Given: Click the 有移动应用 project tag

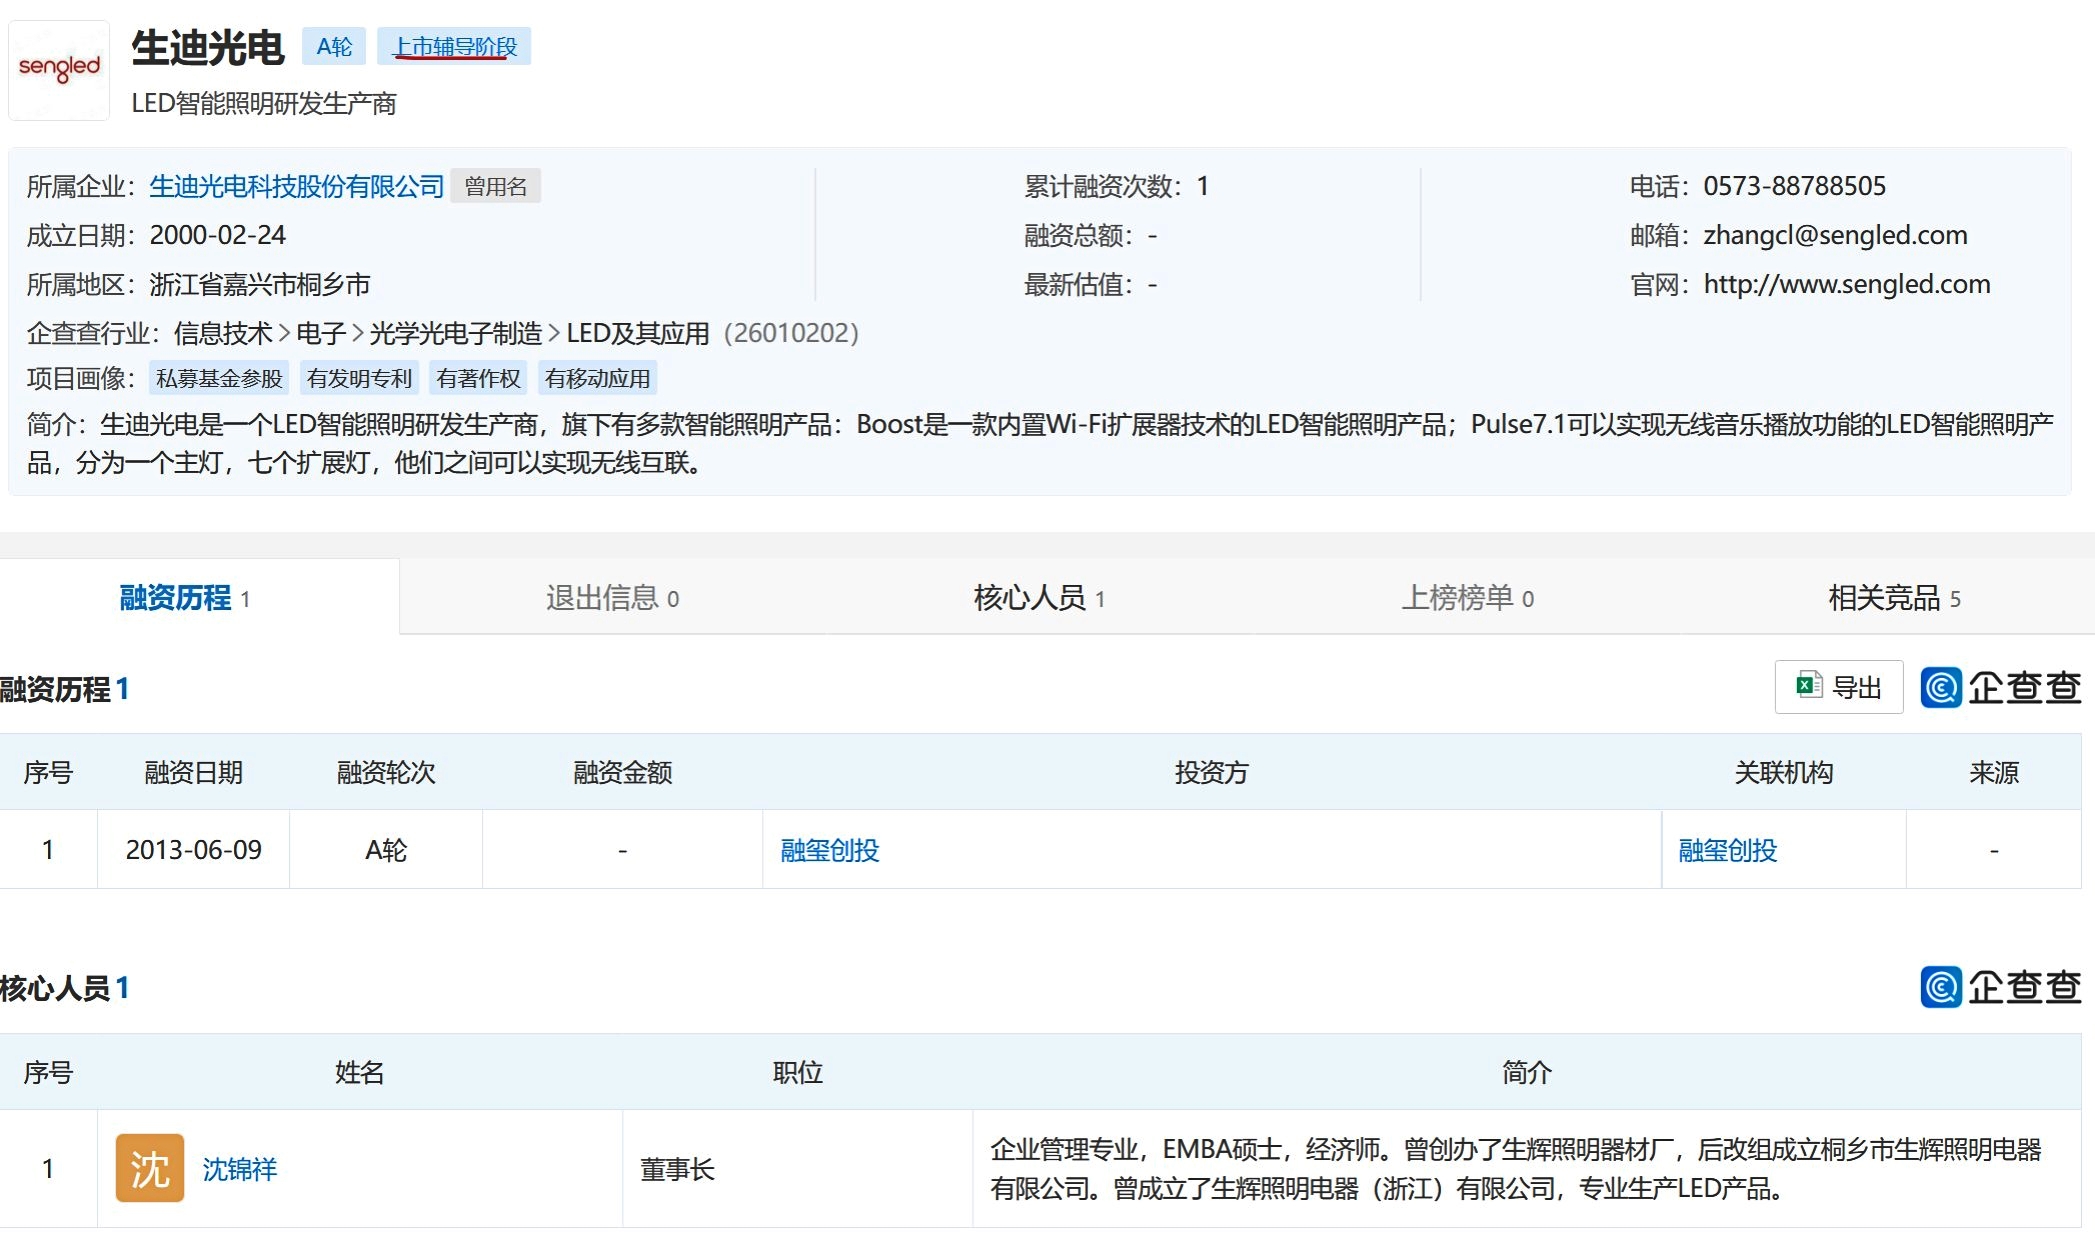Looking at the screenshot, I should tap(597, 378).
